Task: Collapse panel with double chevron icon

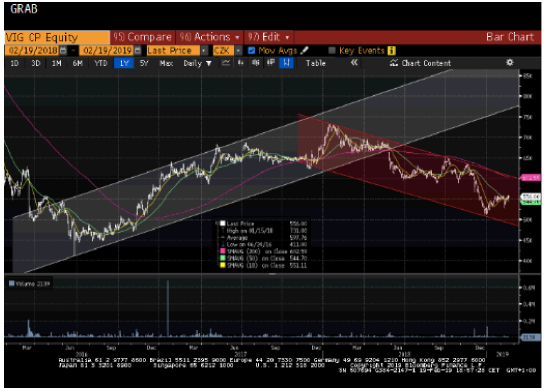Action: (354, 63)
